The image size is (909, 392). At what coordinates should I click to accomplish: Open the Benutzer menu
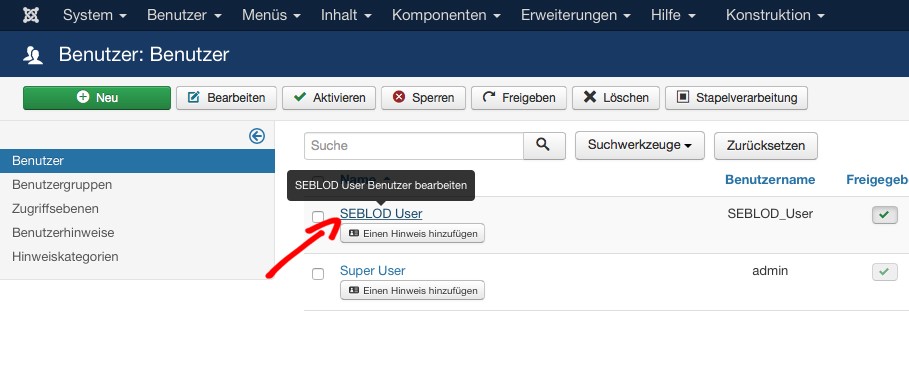click(x=184, y=15)
